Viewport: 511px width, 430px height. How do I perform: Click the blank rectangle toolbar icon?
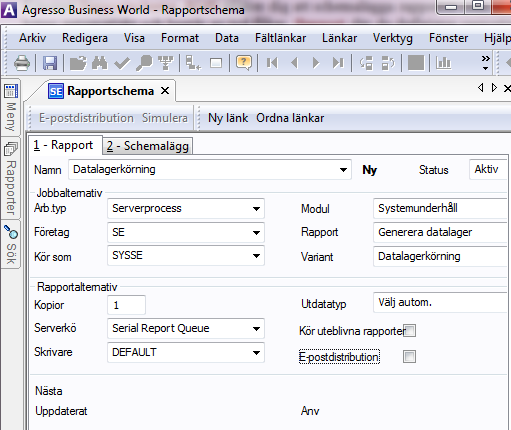[x=216, y=63]
